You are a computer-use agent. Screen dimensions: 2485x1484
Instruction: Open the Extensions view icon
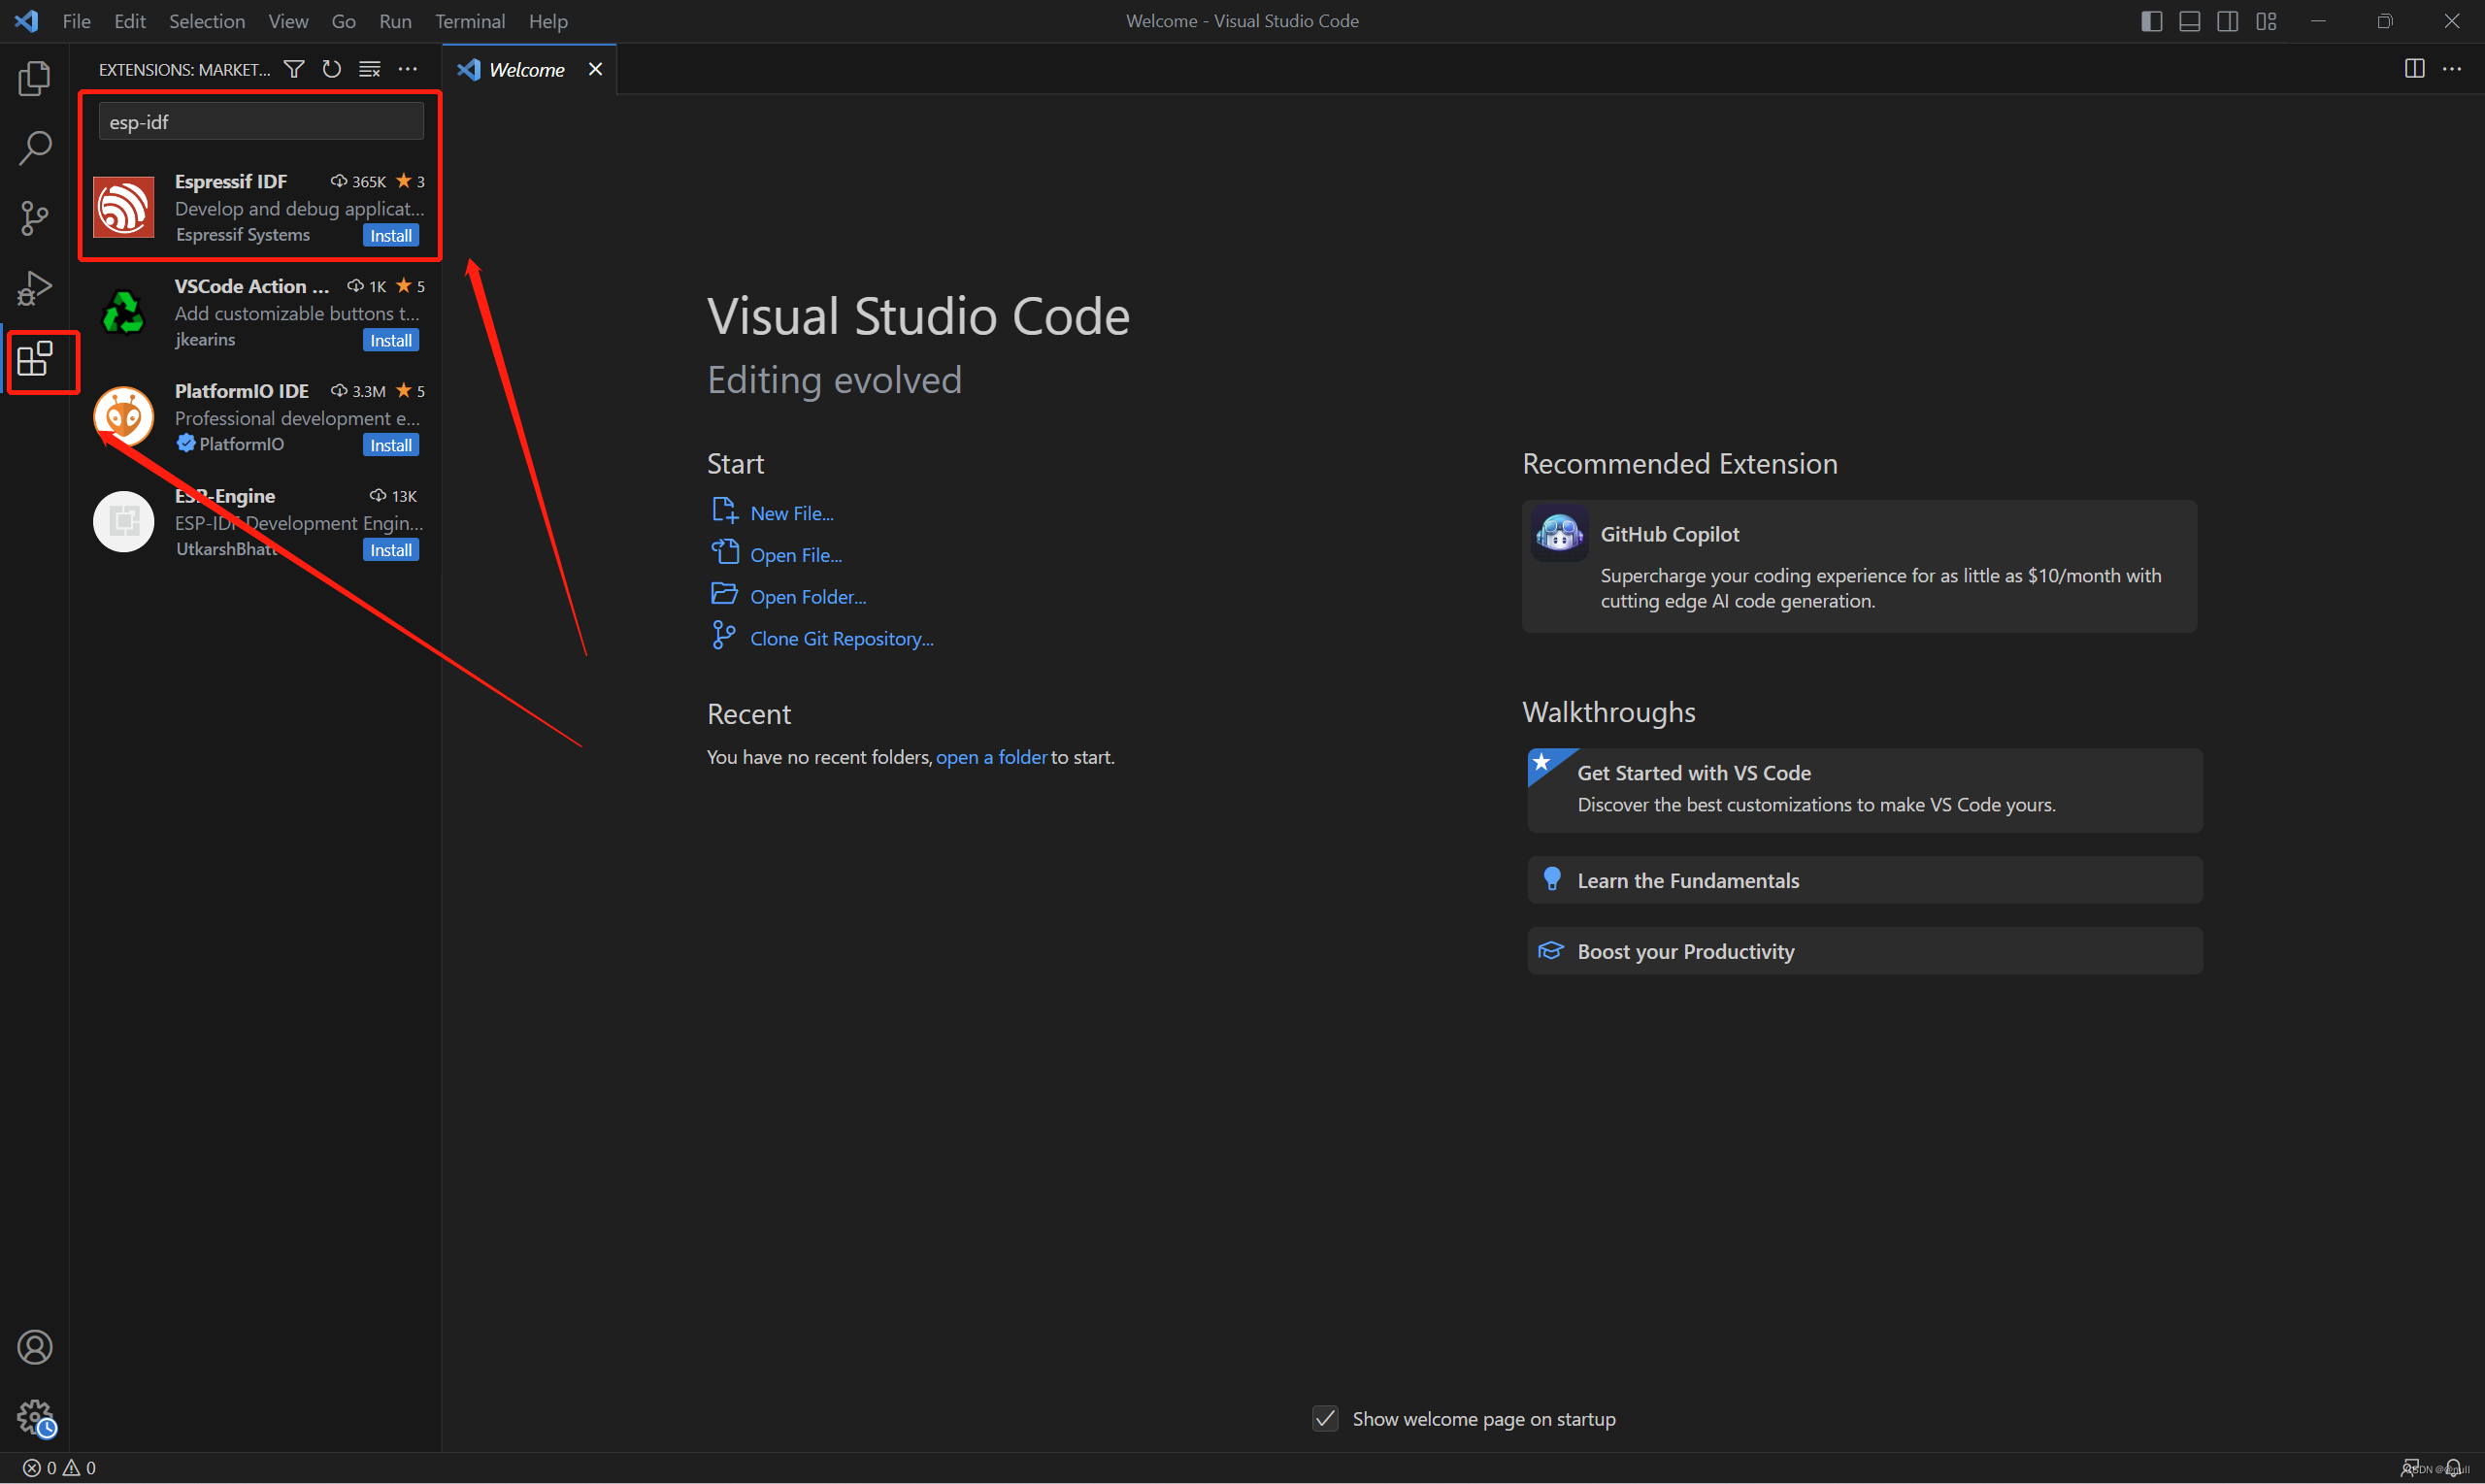point(35,358)
